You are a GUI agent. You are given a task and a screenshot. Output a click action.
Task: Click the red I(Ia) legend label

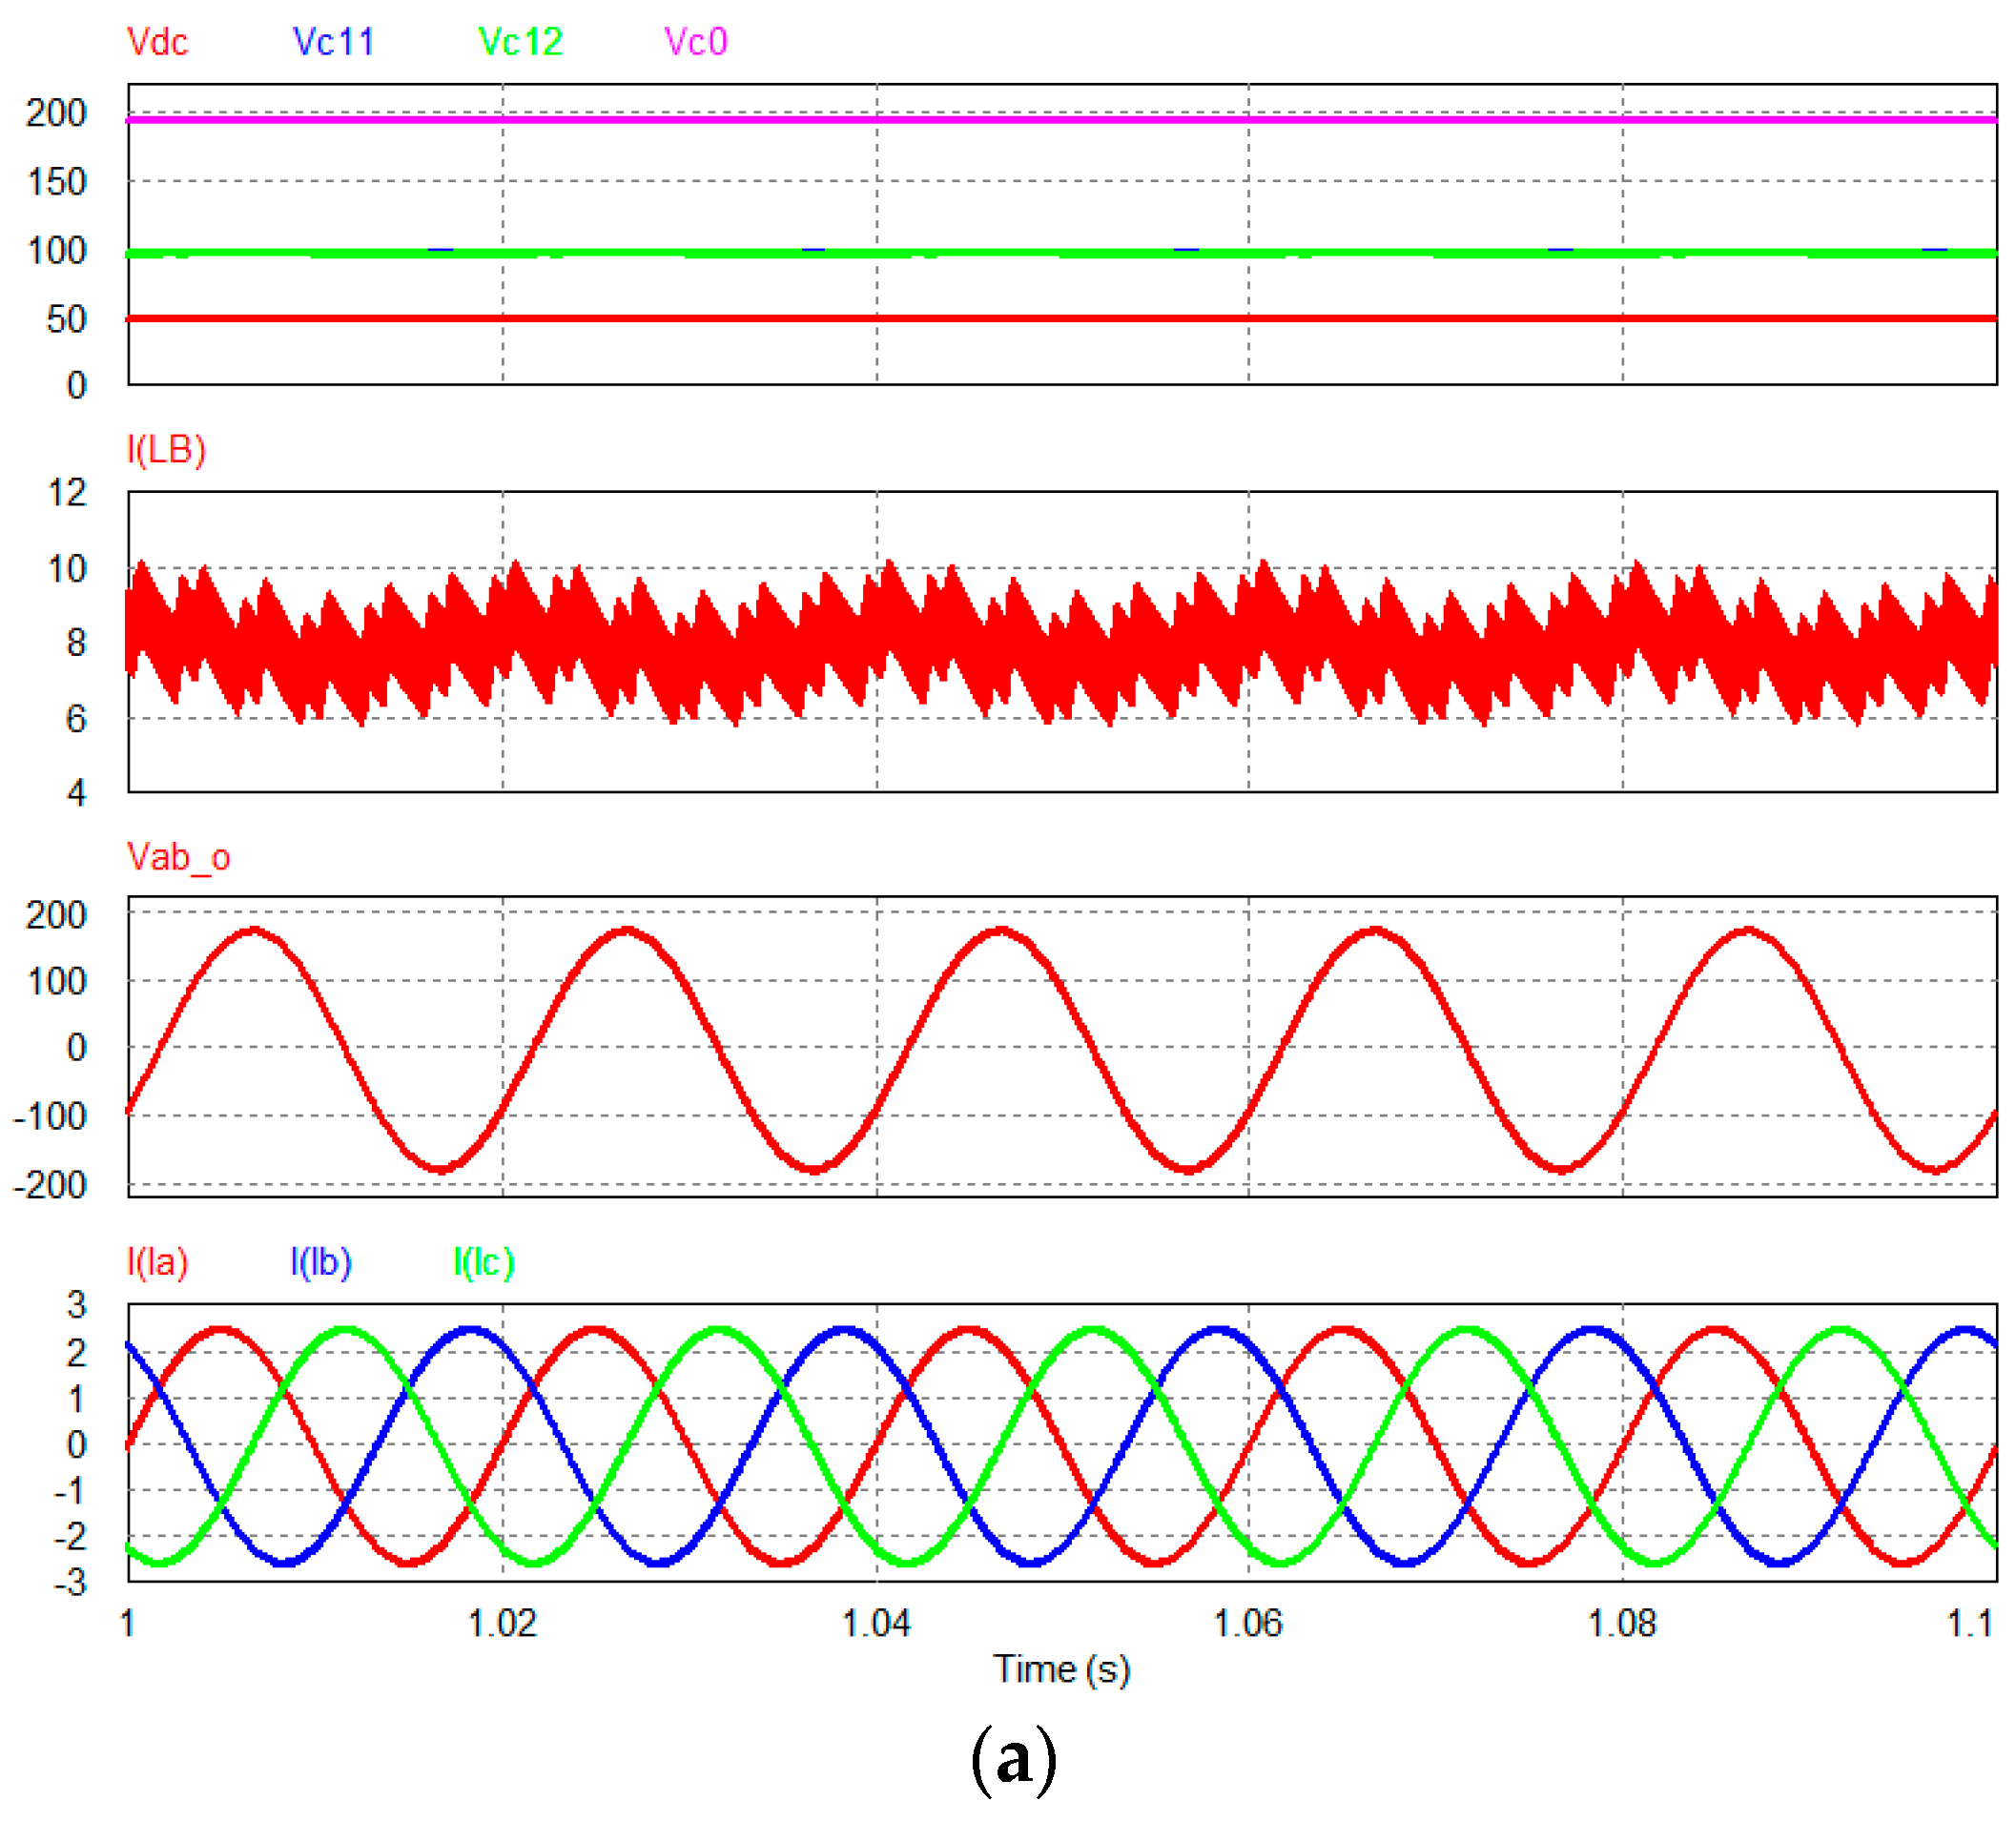[x=157, y=1263]
